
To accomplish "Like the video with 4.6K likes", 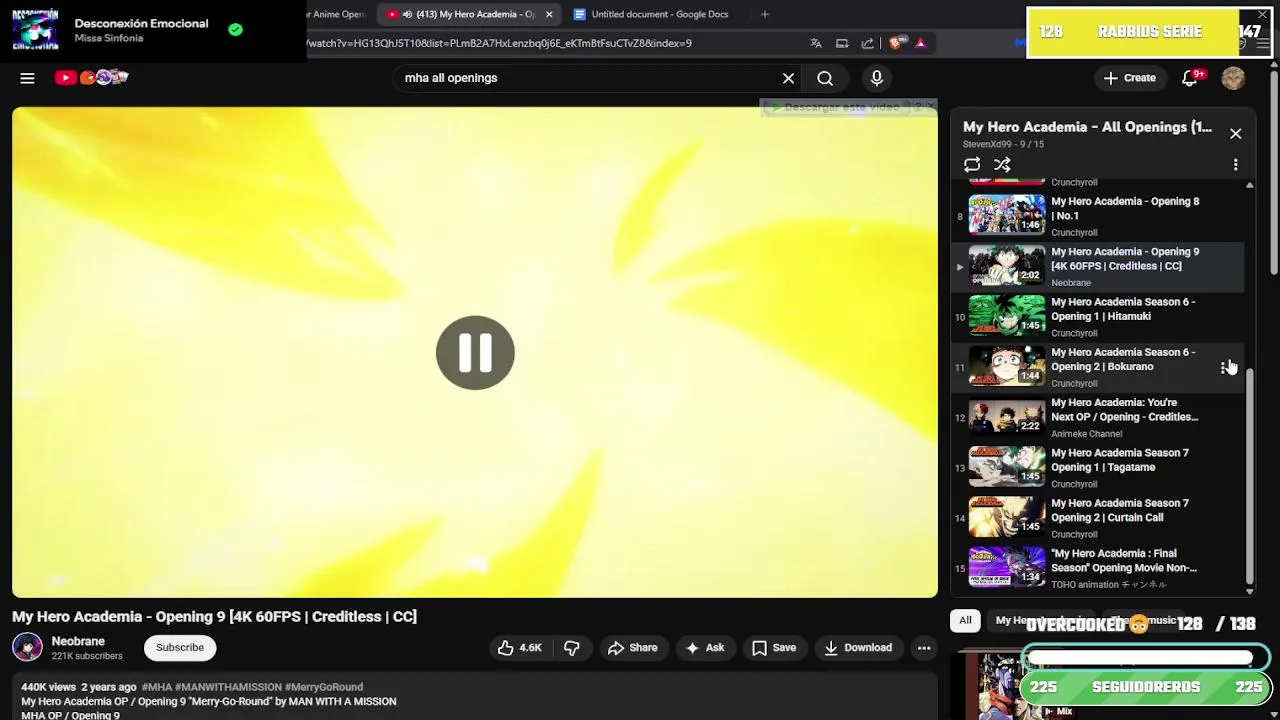I will click(519, 648).
